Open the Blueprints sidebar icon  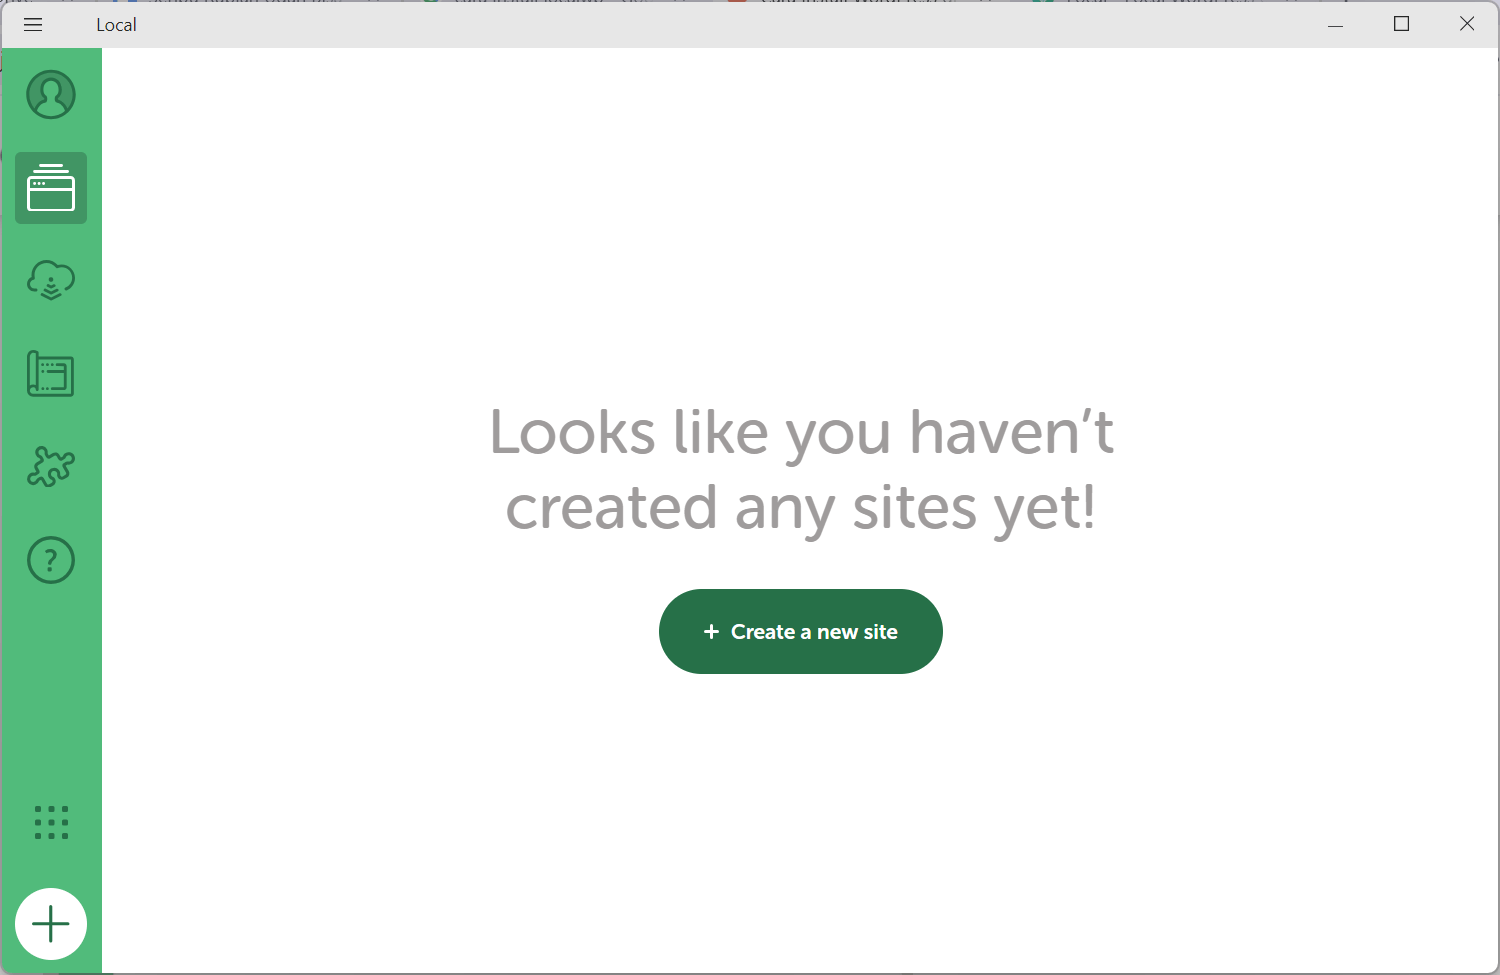pyautogui.click(x=51, y=374)
